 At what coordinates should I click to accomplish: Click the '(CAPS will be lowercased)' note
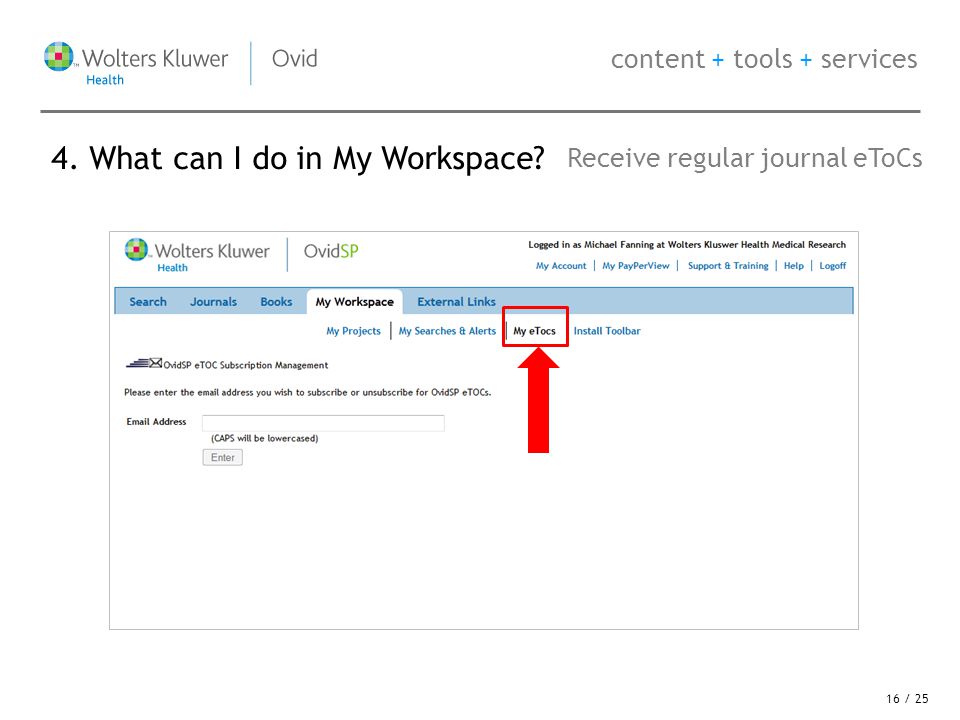coord(264,438)
